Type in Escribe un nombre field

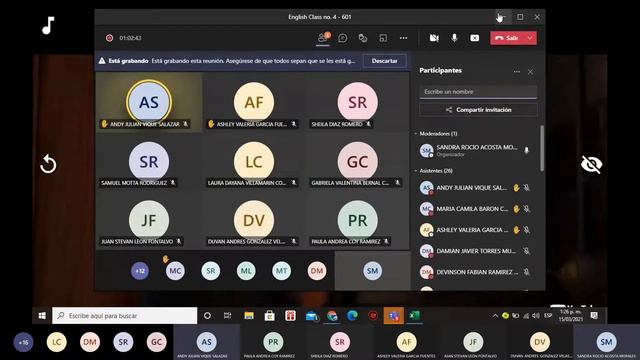478,92
